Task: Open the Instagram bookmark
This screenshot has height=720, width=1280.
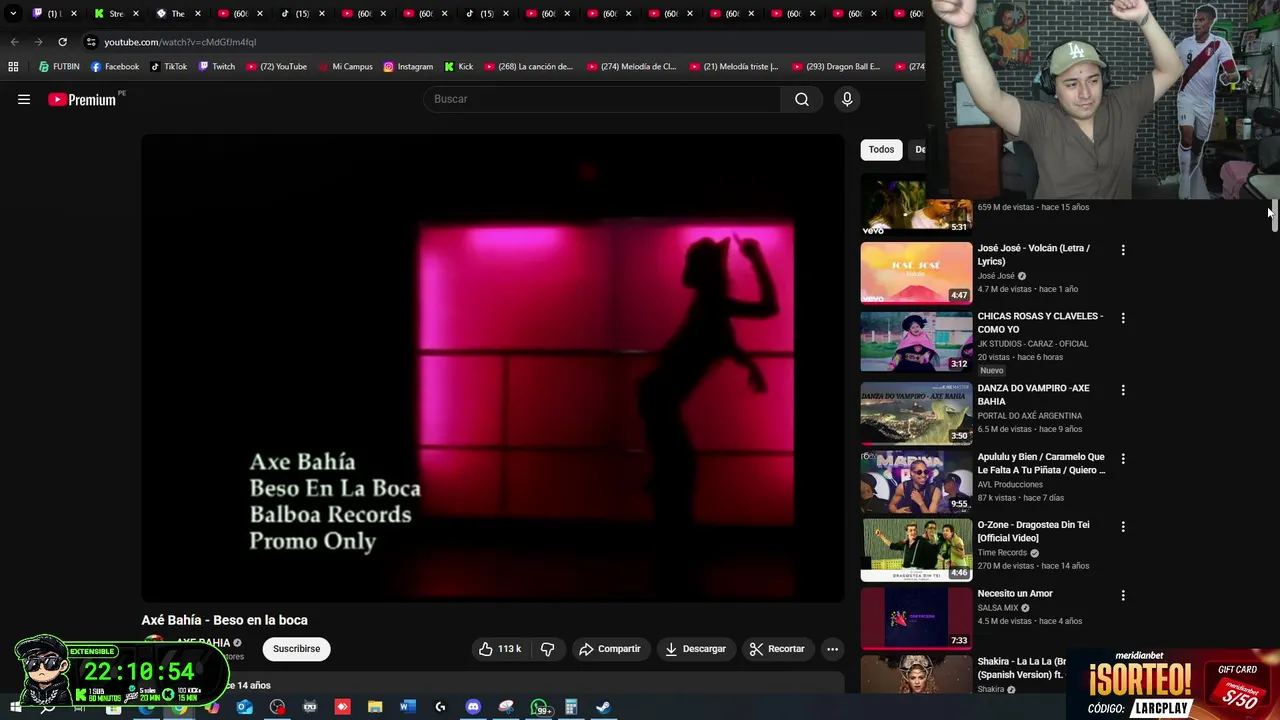Action: [x=408, y=67]
